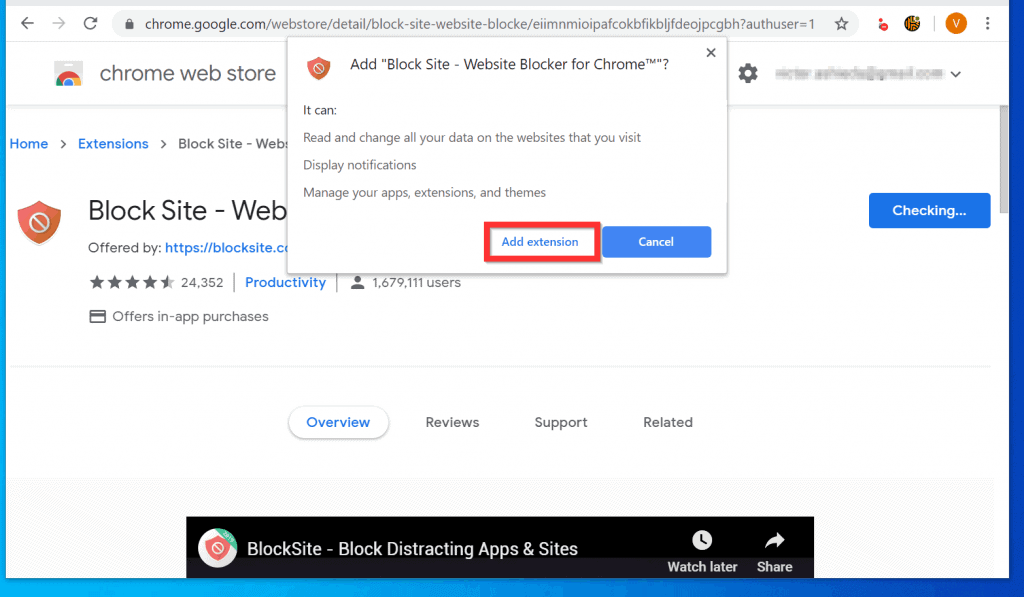This screenshot has height=597, width=1024.
Task: View site security lock info
Action: pos(129,24)
